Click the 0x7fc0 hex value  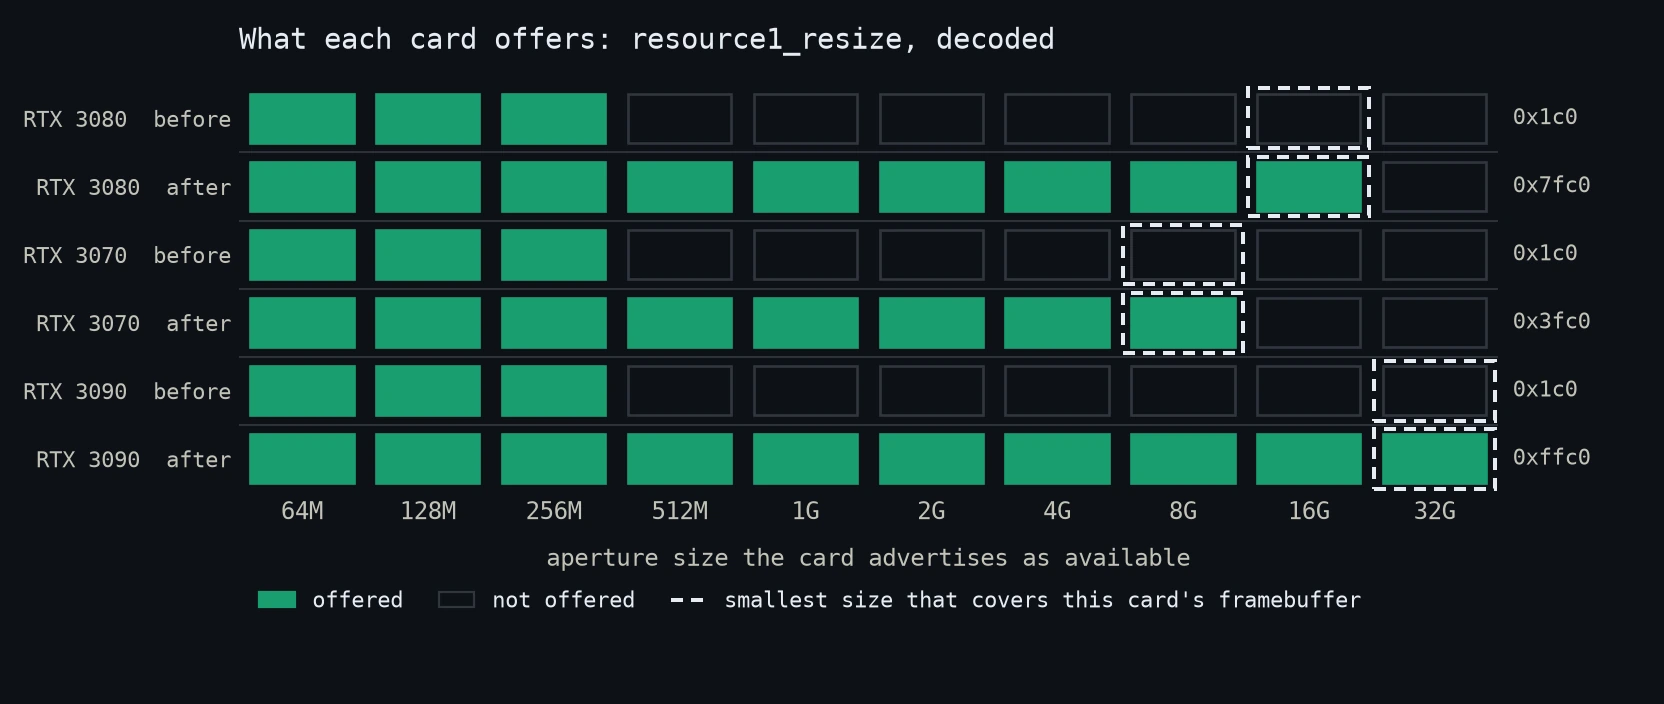(1551, 185)
